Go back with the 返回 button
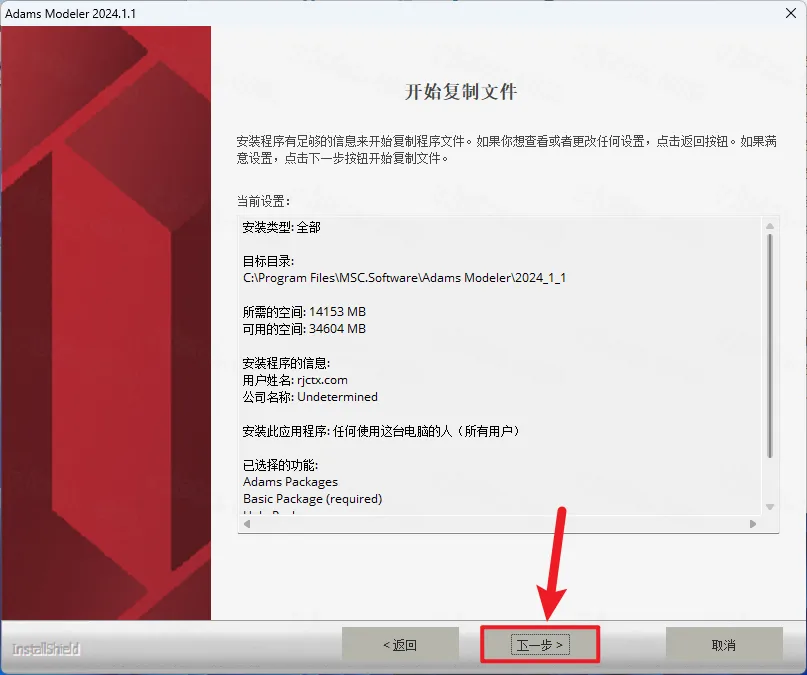Viewport: 807px width, 675px height. [400, 645]
